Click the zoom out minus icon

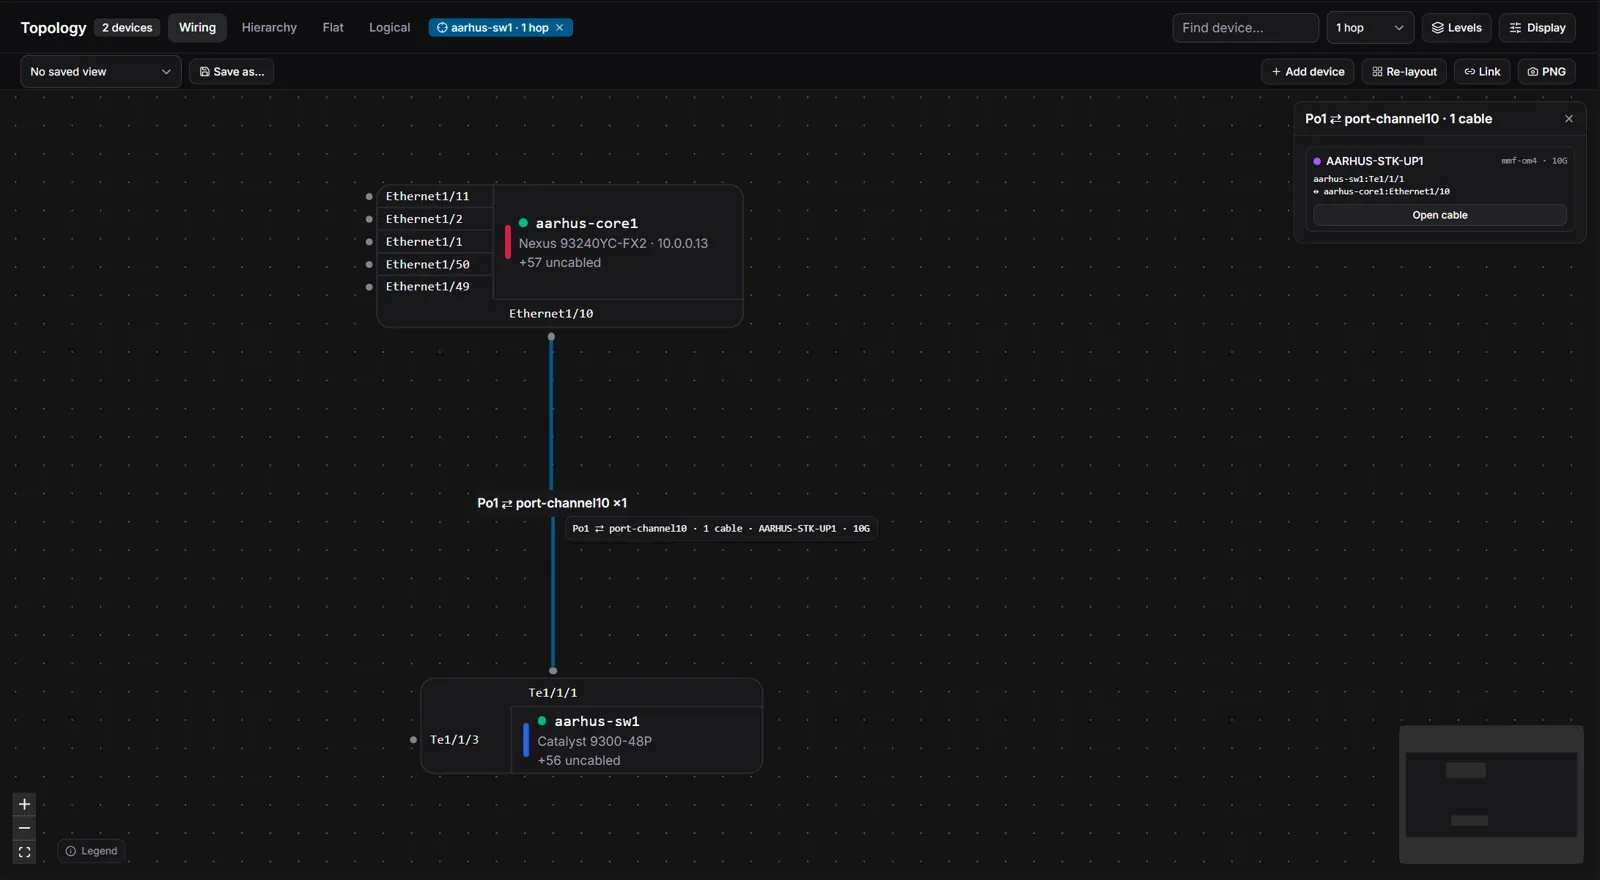pyautogui.click(x=24, y=828)
